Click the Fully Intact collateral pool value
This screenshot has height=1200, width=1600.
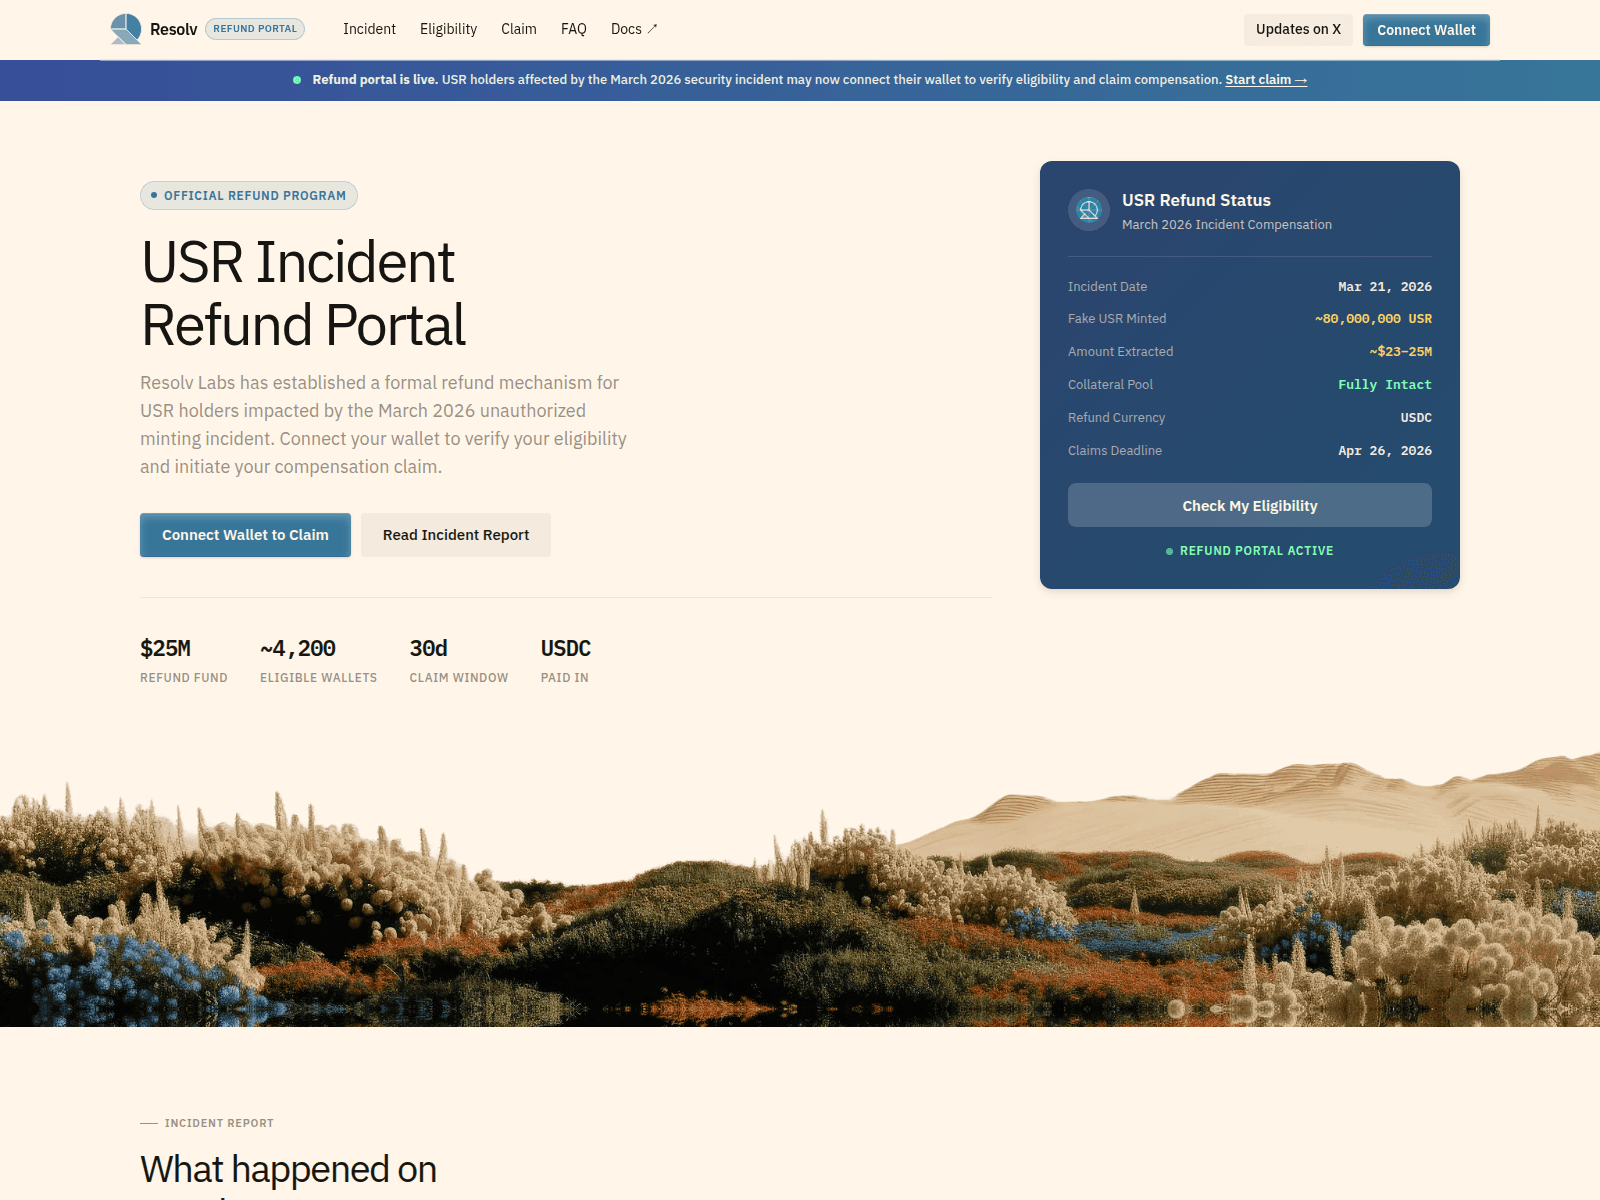point(1384,384)
